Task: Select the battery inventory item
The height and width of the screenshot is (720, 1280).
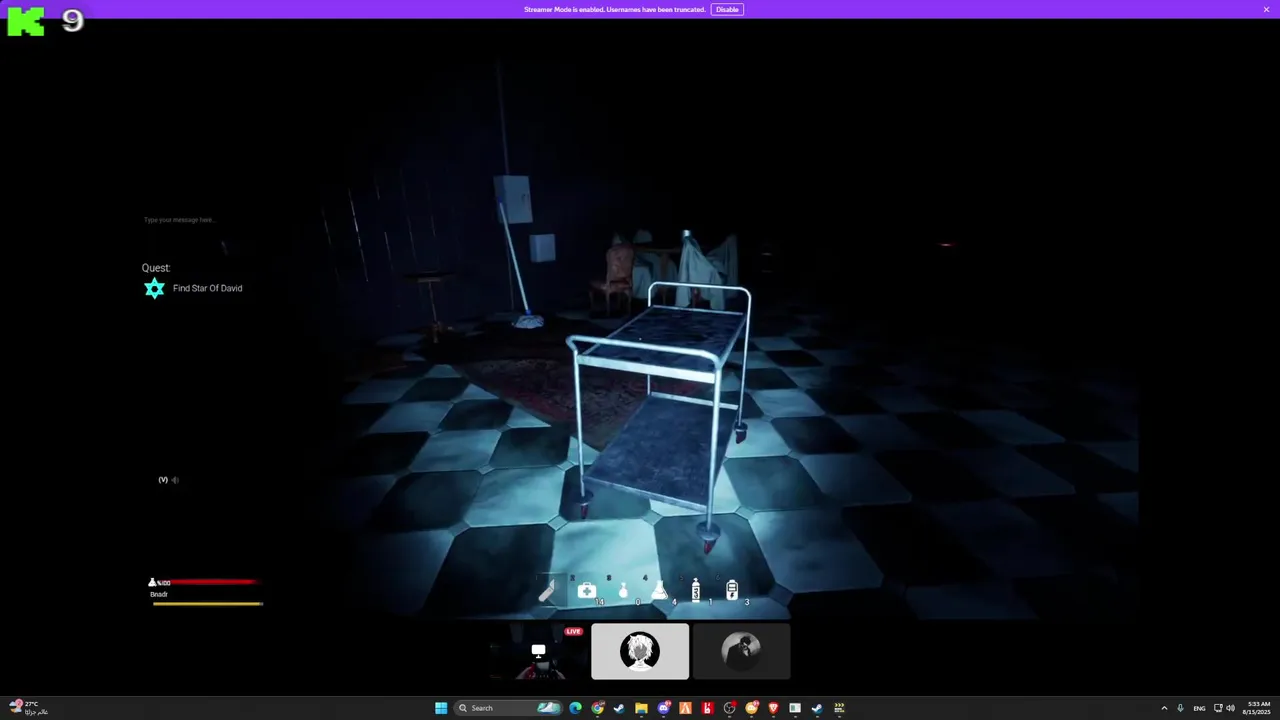Action: pos(732,590)
